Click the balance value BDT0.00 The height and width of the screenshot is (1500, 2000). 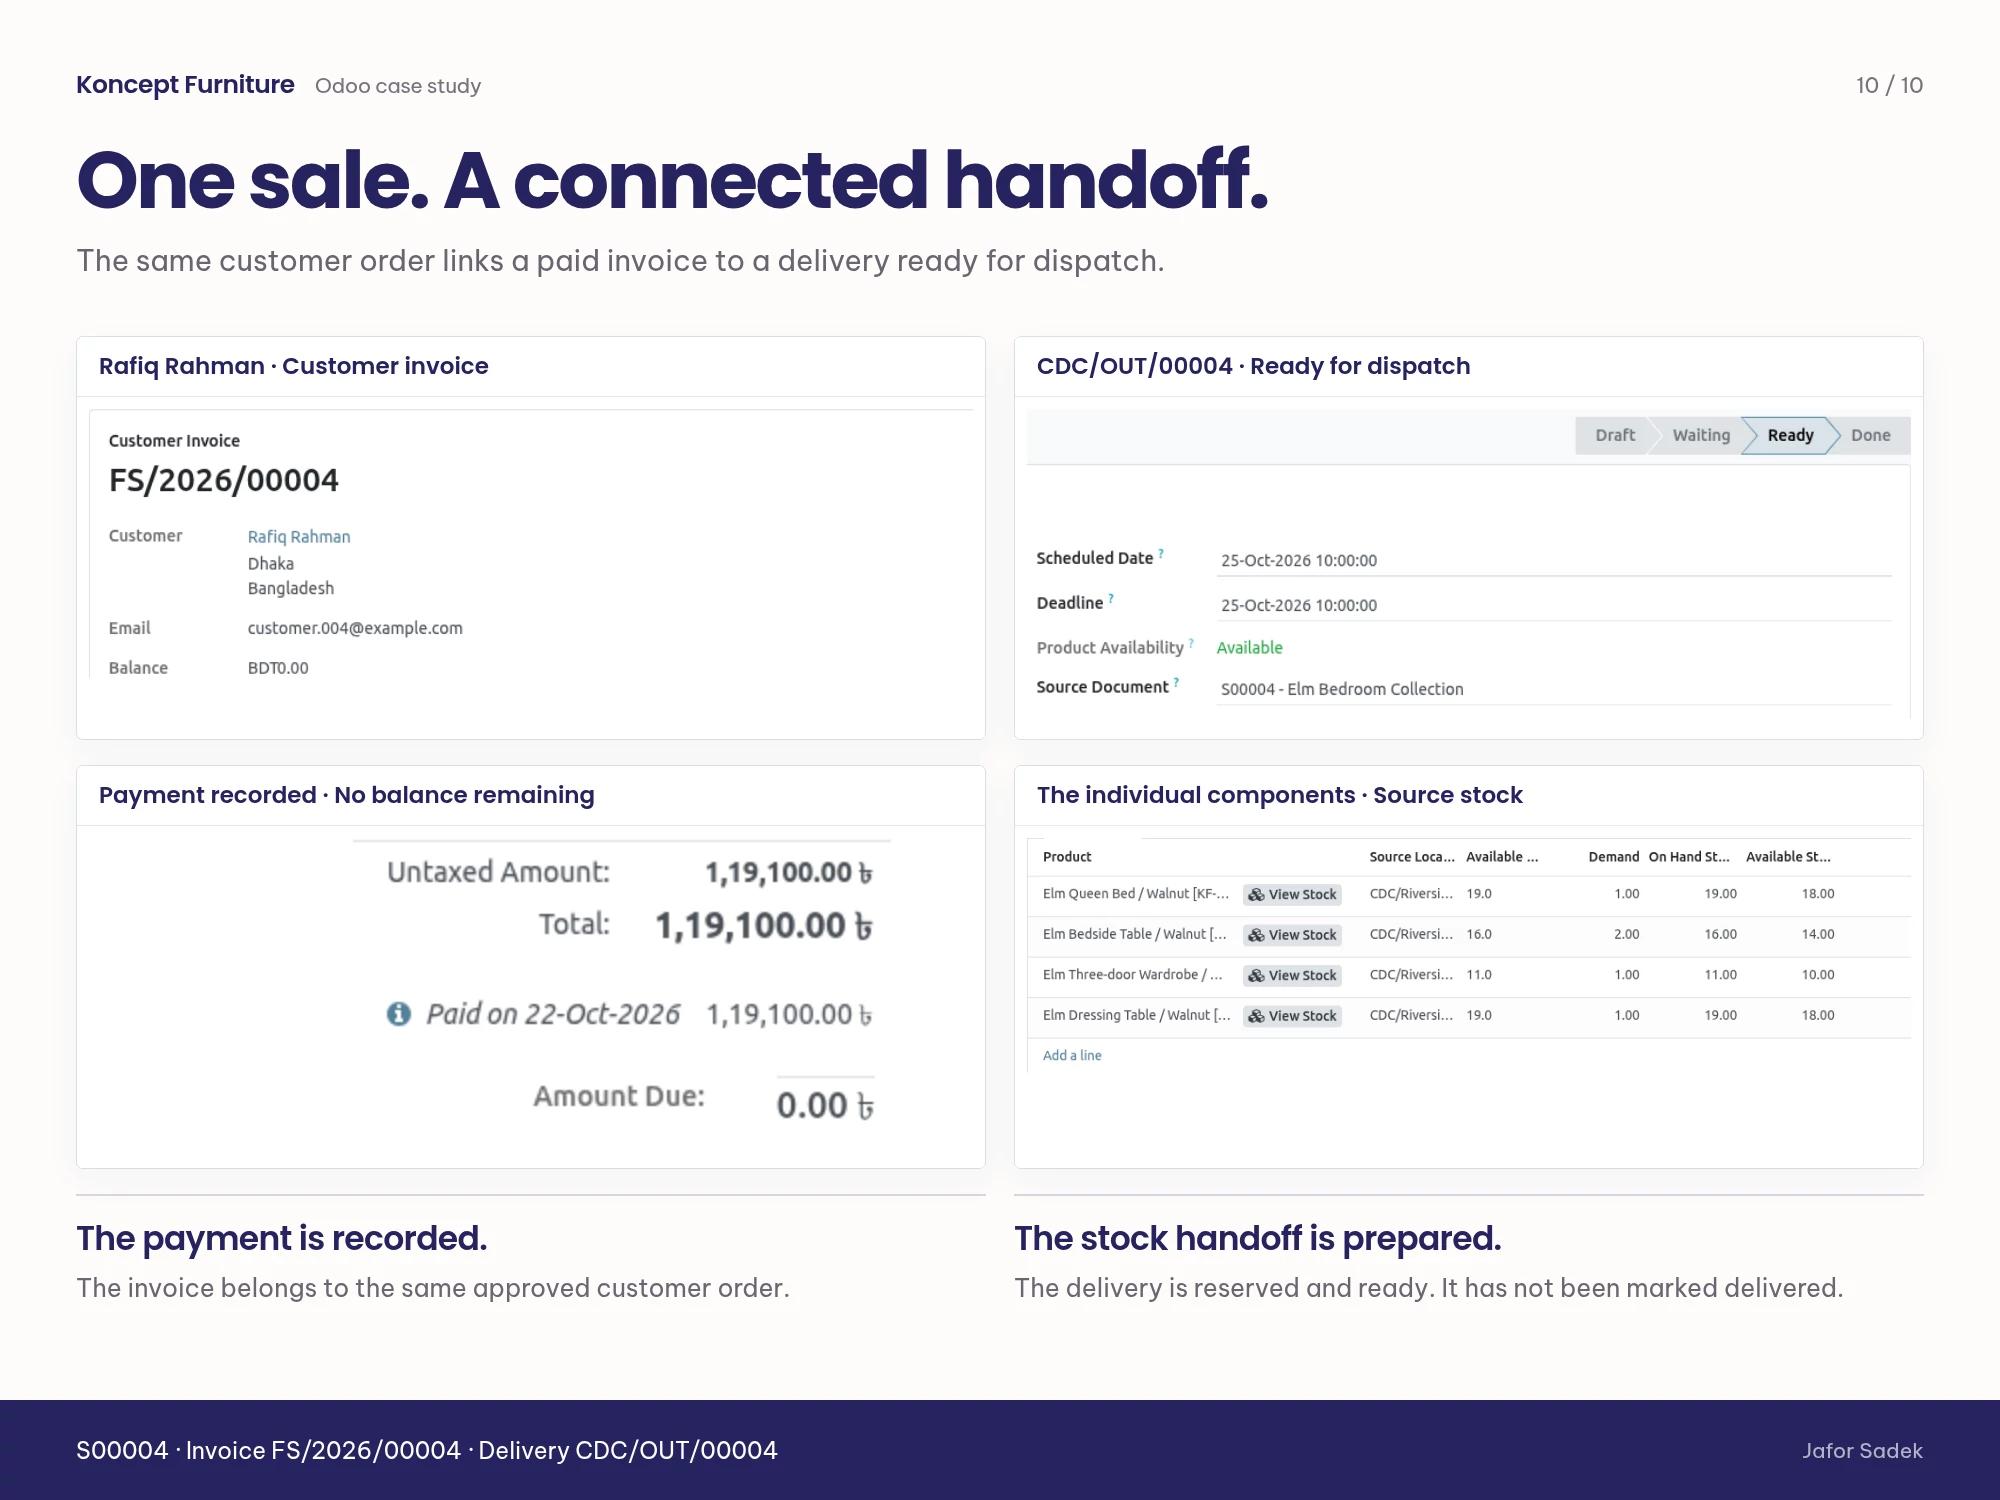point(278,668)
